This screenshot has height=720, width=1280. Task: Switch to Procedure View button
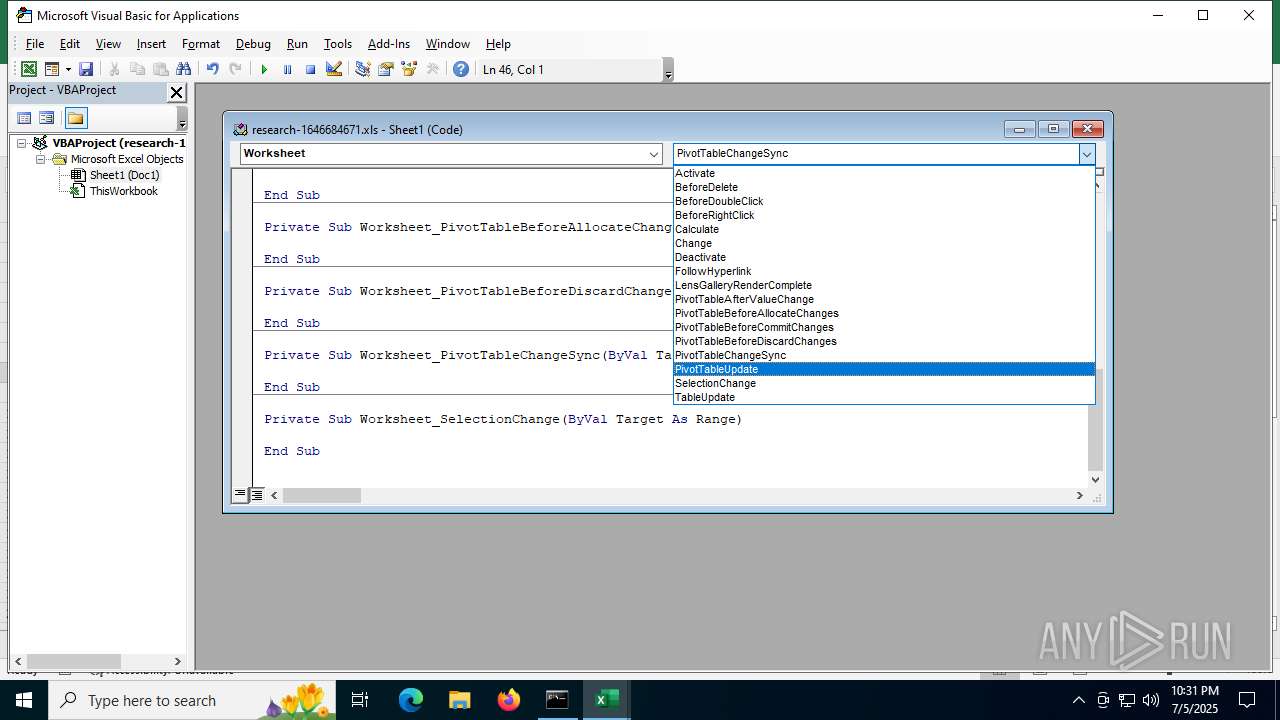point(240,495)
